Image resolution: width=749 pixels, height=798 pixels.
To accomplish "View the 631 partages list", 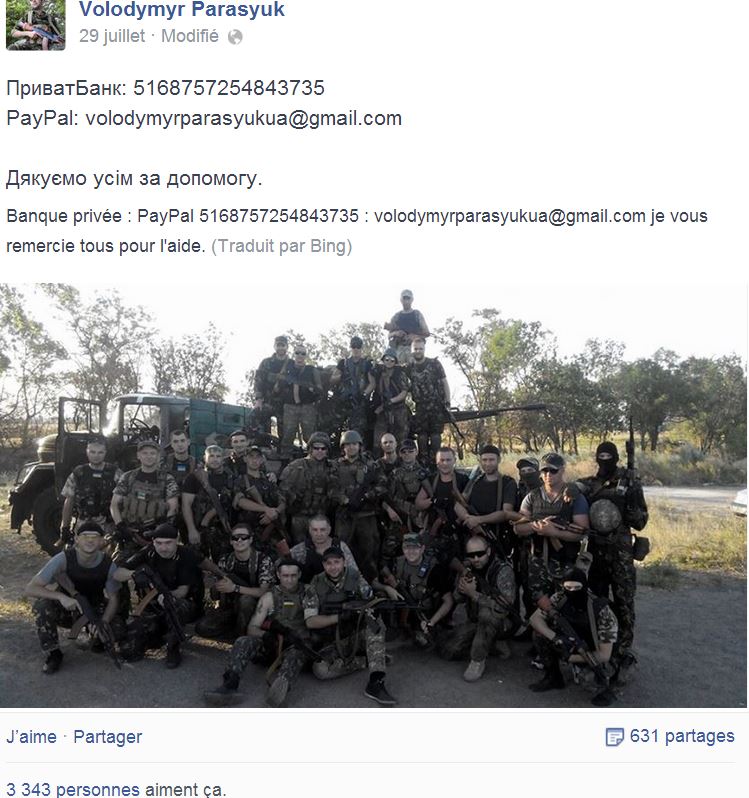I will click(x=682, y=736).
